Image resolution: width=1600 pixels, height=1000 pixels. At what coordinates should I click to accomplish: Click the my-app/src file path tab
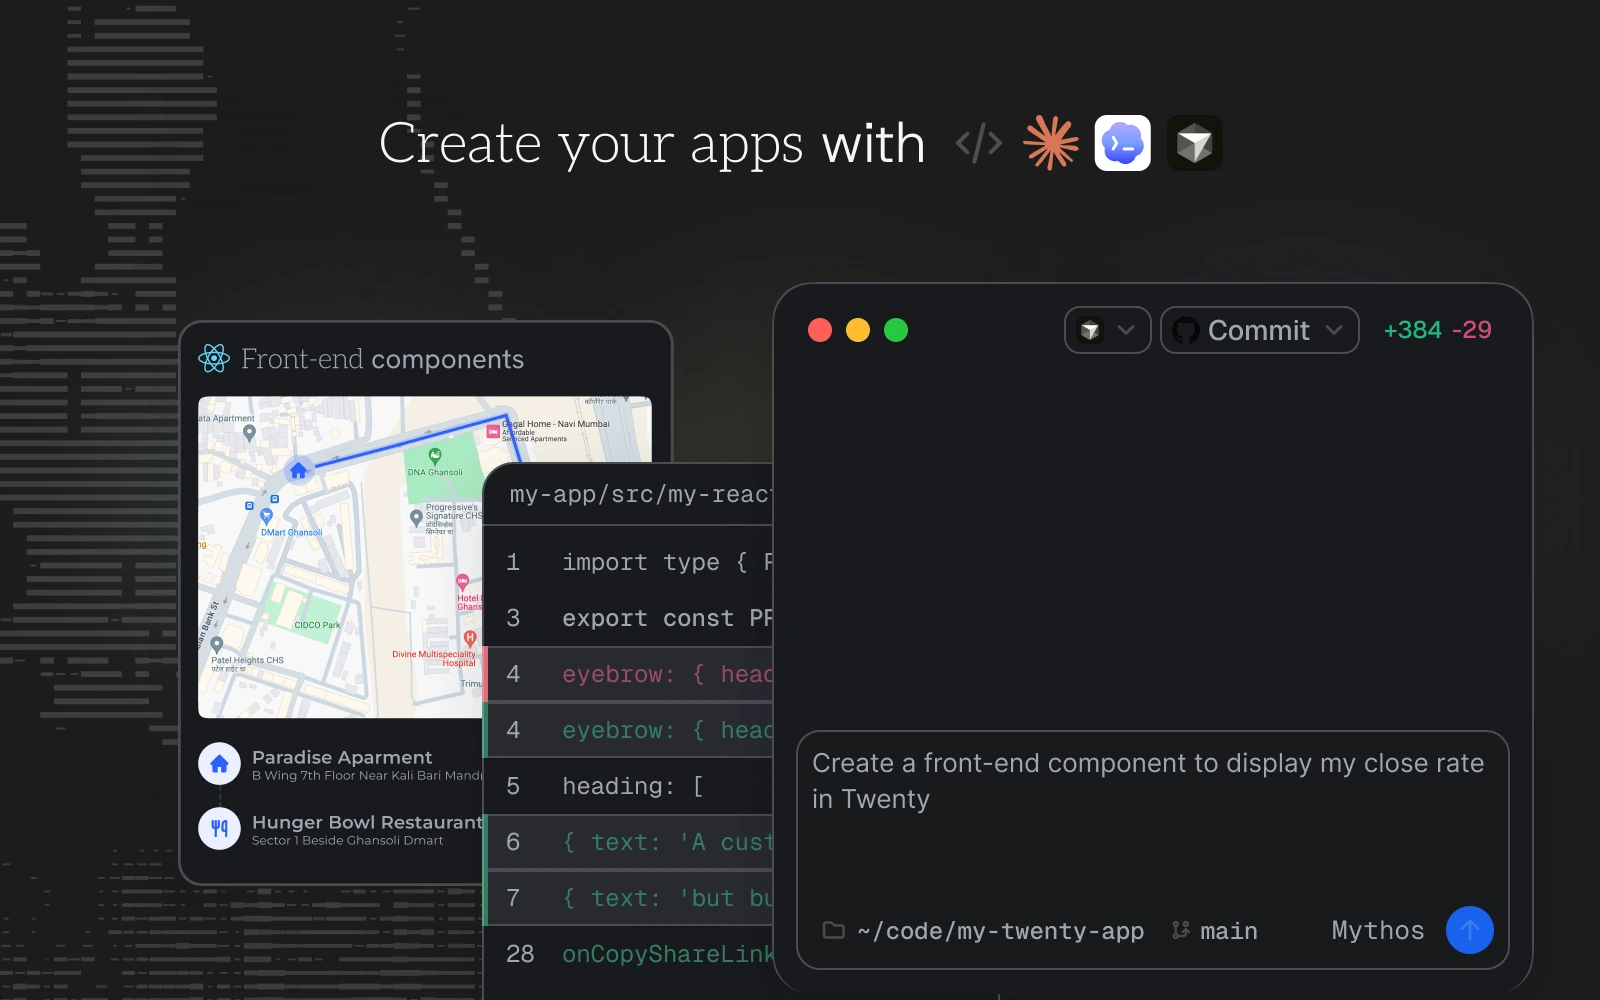tap(640, 494)
